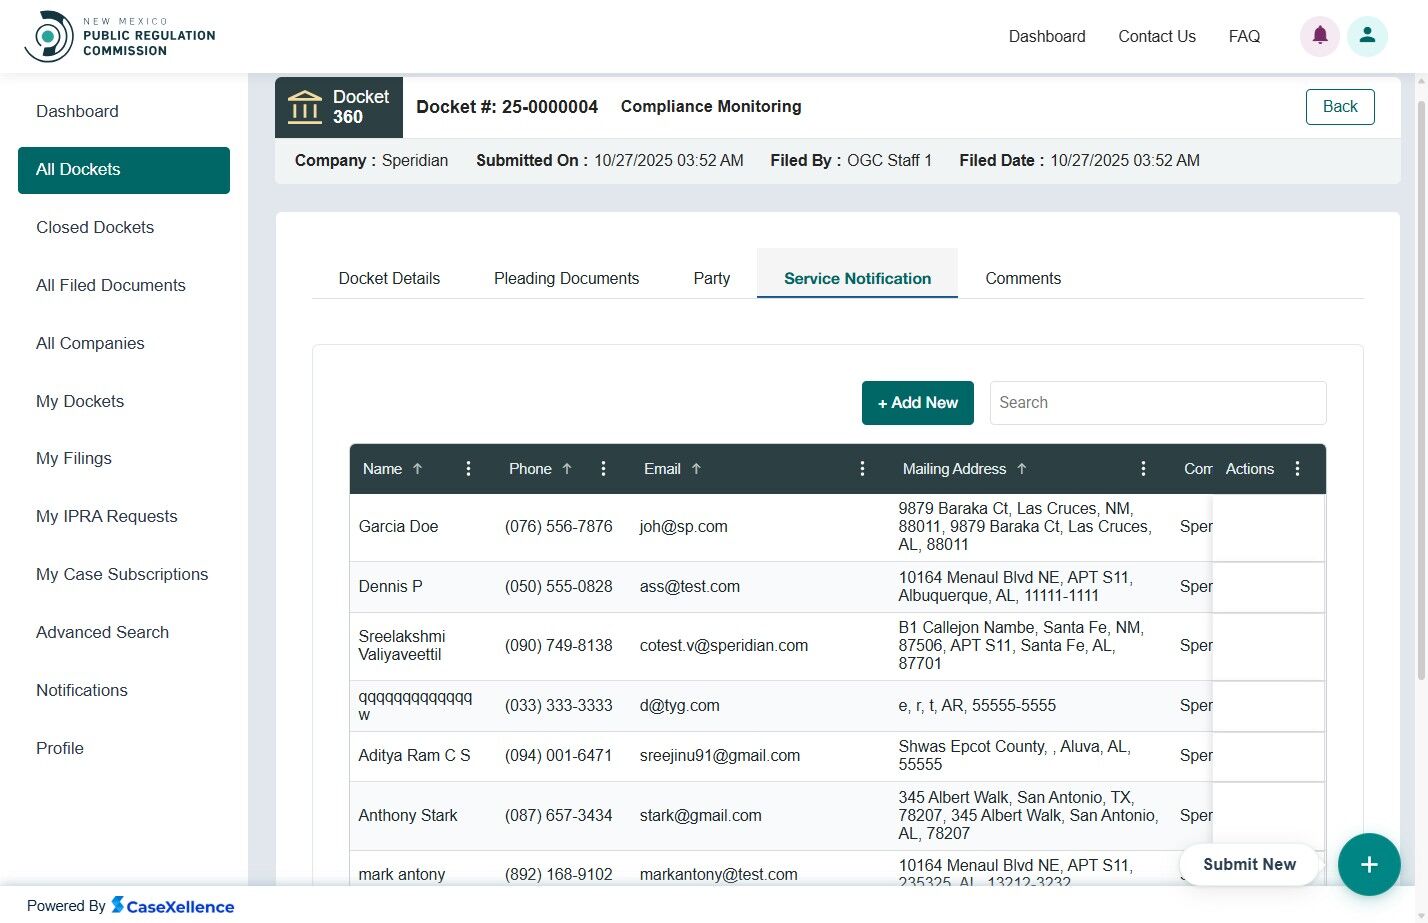Image resolution: width=1428 pixels, height=923 pixels.
Task: Open My Dockets in sidebar
Action: tap(80, 402)
